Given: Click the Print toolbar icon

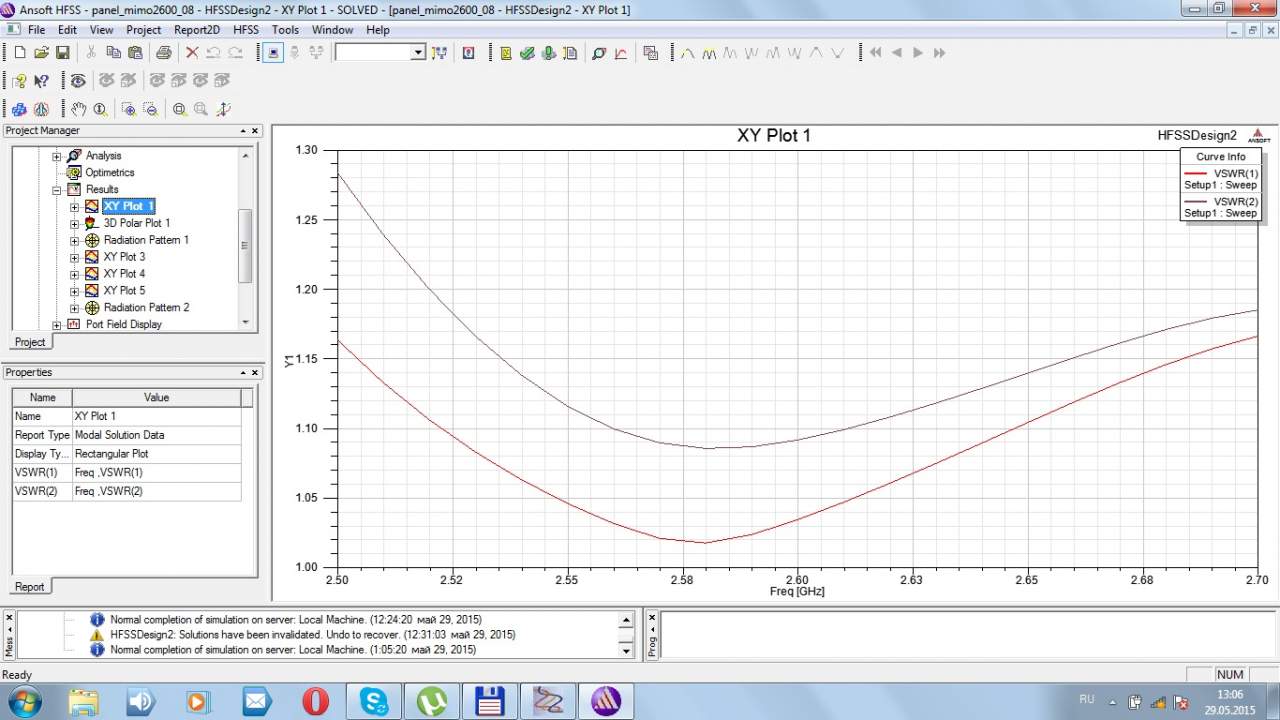Looking at the screenshot, I should 162,53.
